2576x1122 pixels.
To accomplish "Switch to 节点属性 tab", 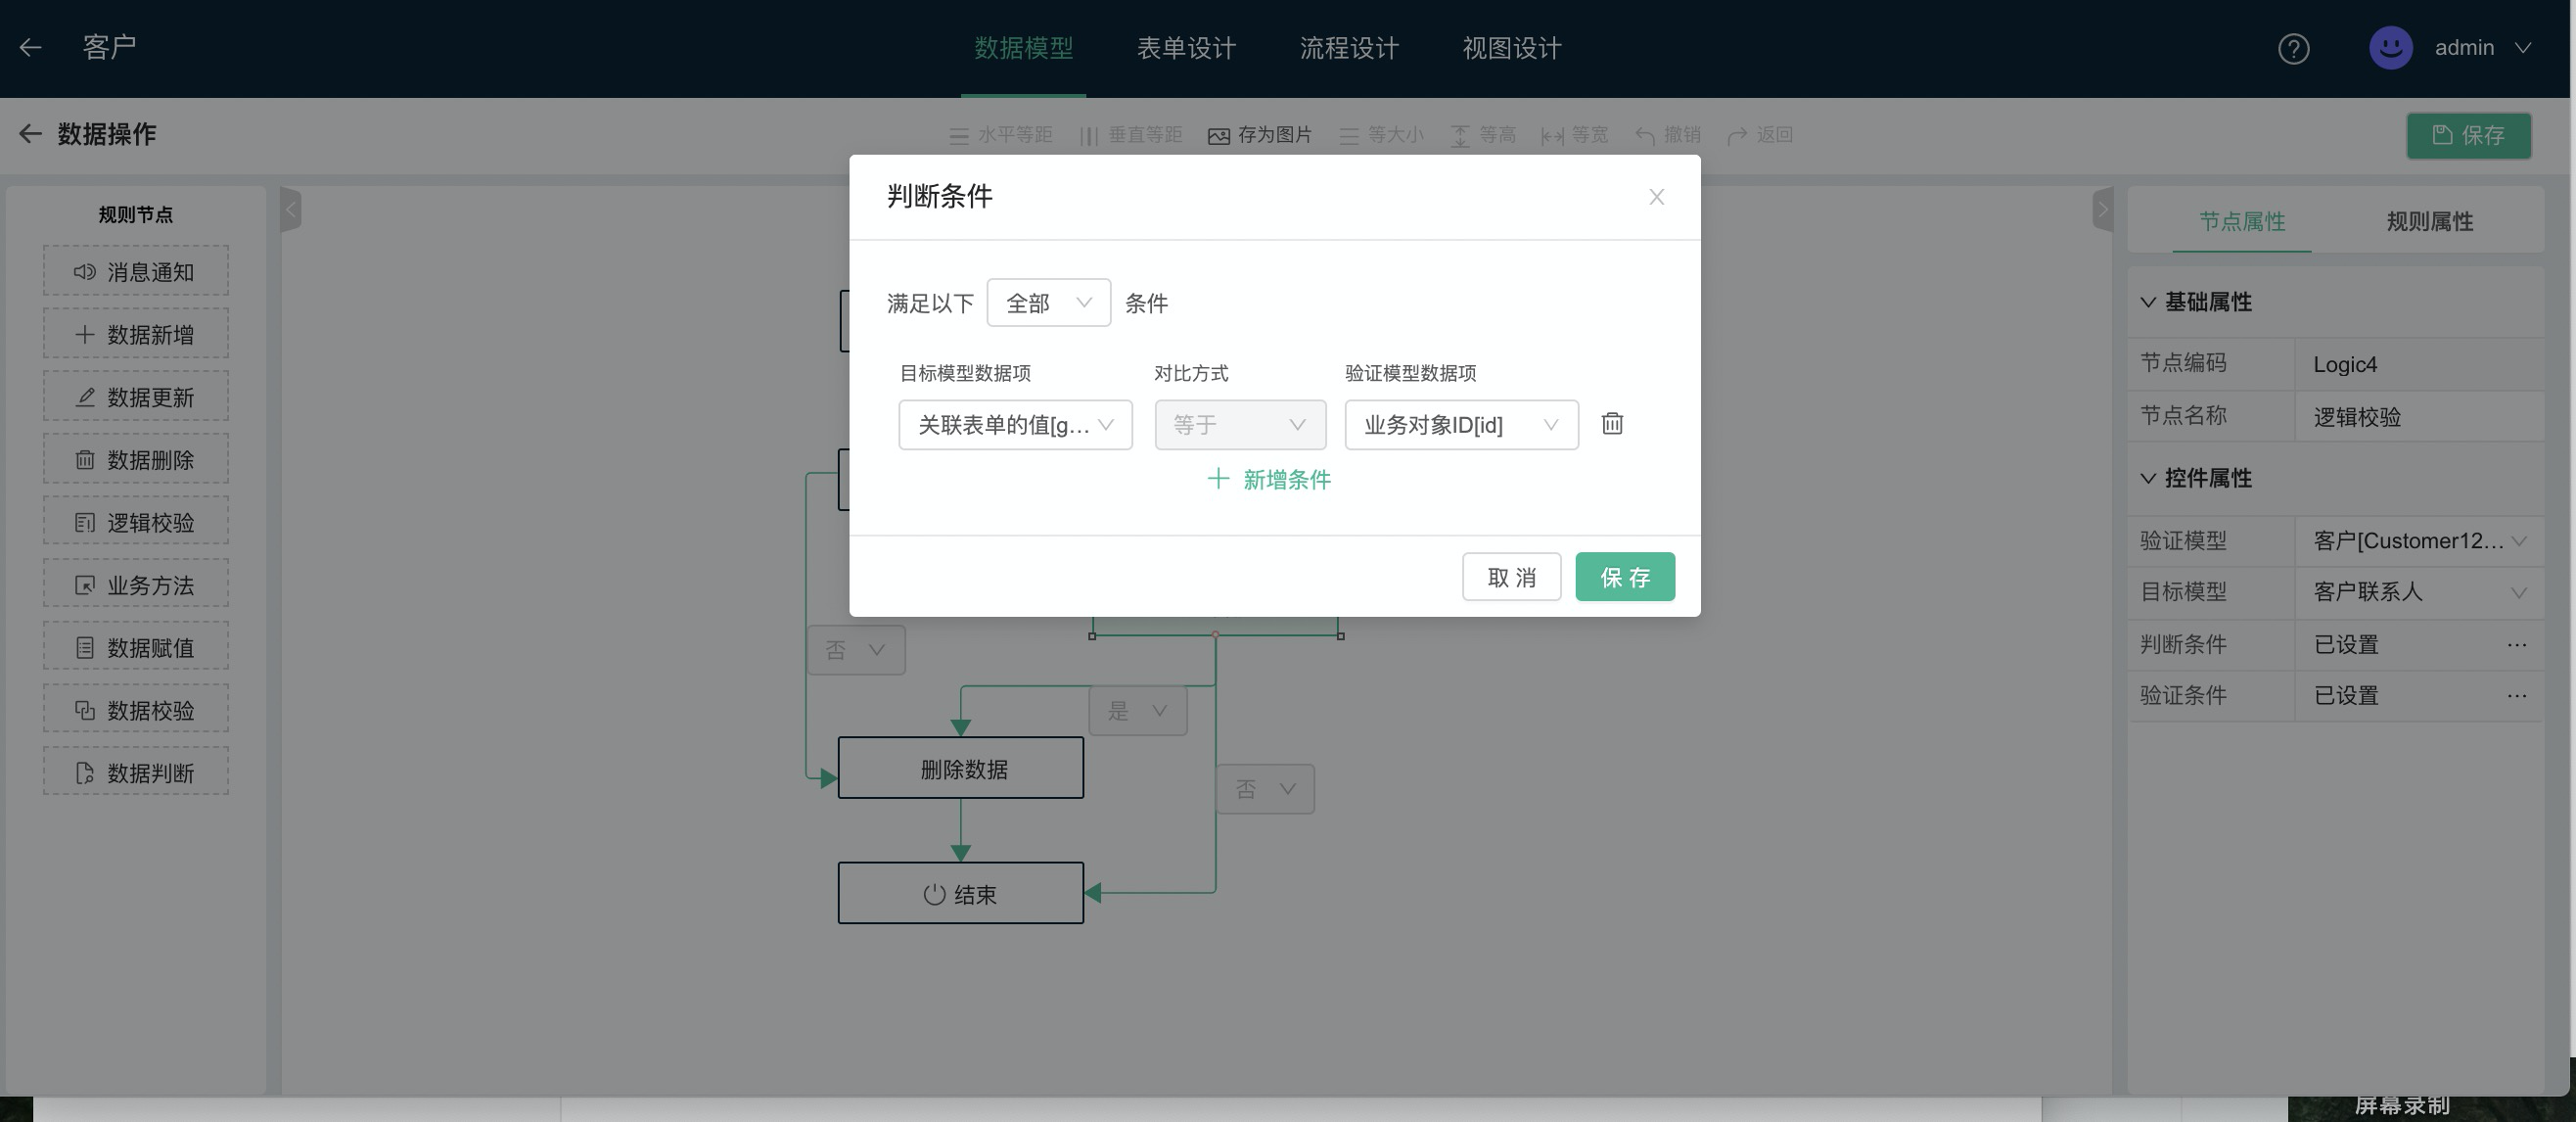I will point(2242,221).
